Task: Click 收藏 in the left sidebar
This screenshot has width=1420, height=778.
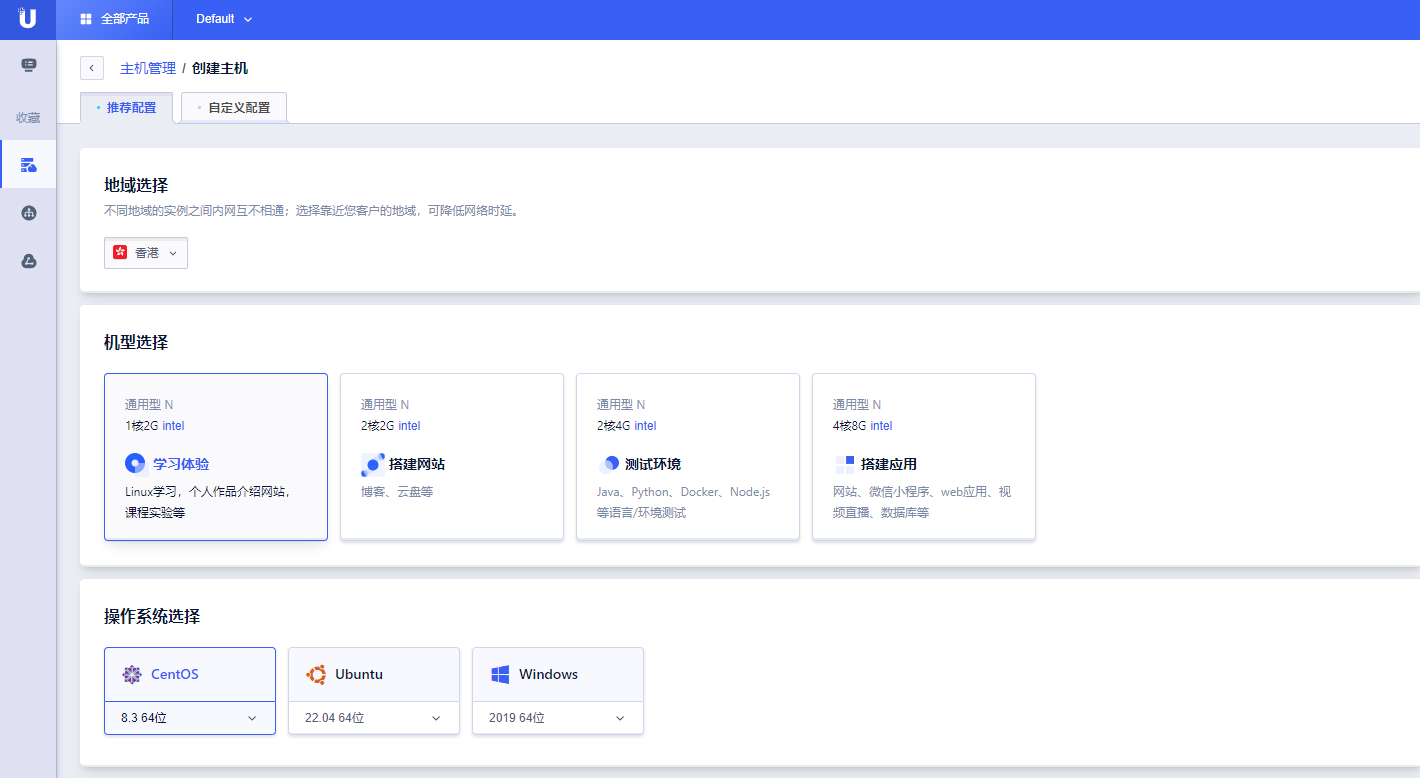Action: [x=28, y=117]
